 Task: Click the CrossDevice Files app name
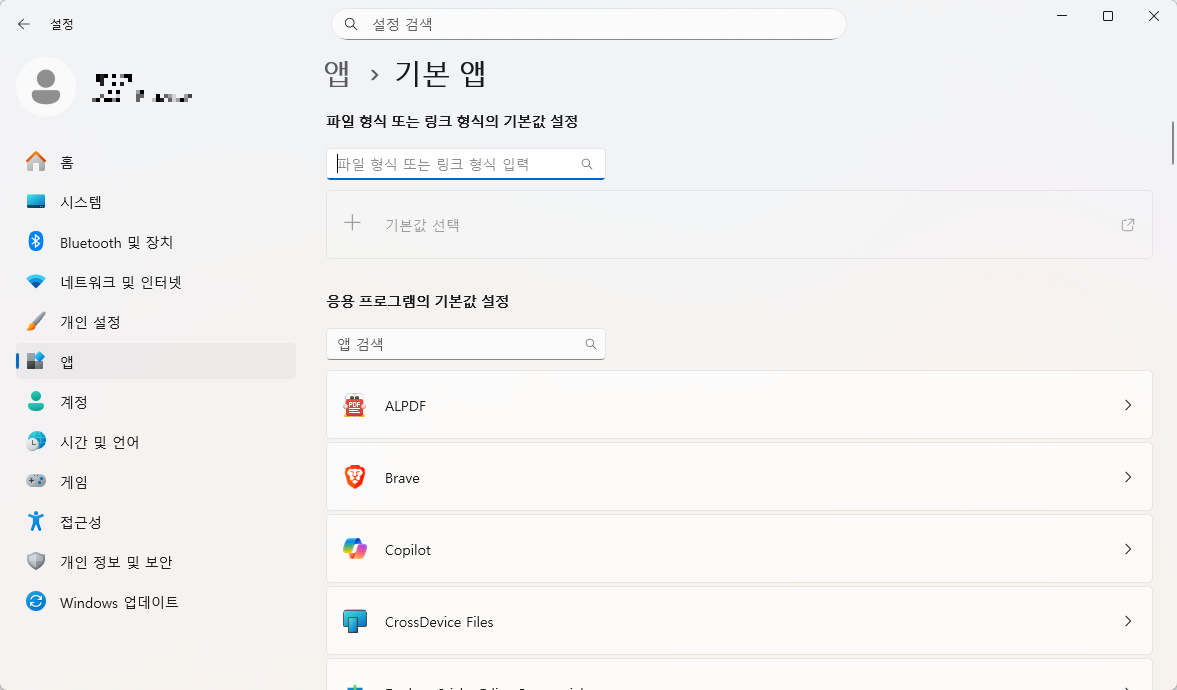tap(439, 622)
